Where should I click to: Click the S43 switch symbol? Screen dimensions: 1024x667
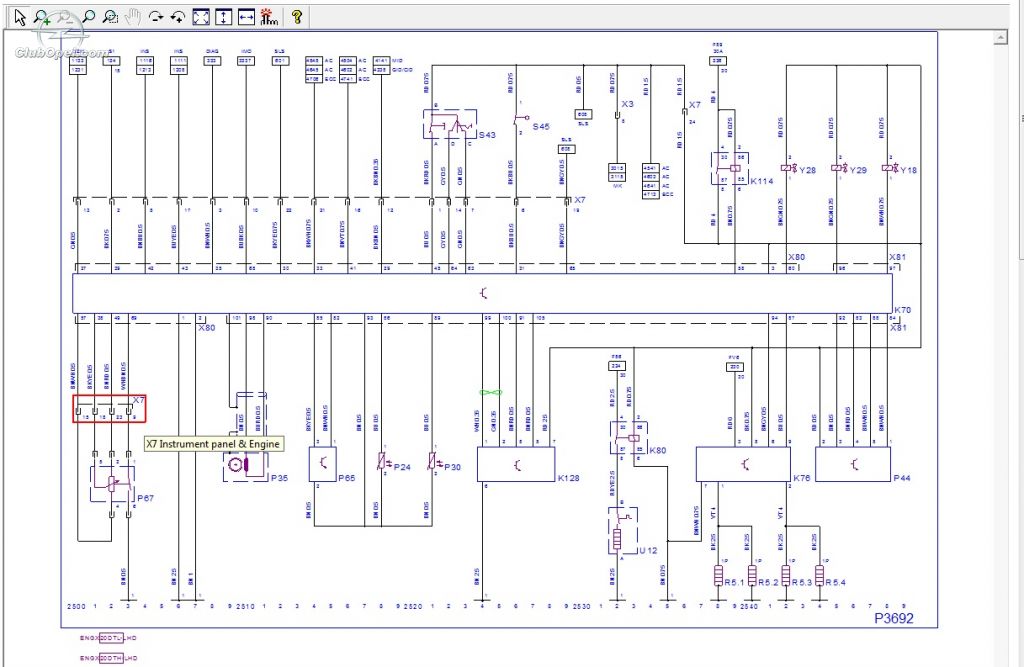pyautogui.click(x=450, y=124)
